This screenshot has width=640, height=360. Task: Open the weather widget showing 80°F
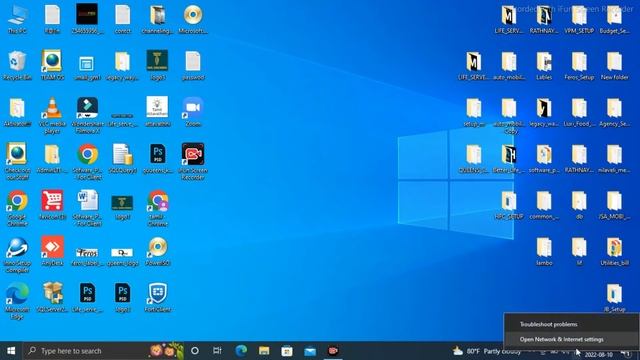(487, 351)
